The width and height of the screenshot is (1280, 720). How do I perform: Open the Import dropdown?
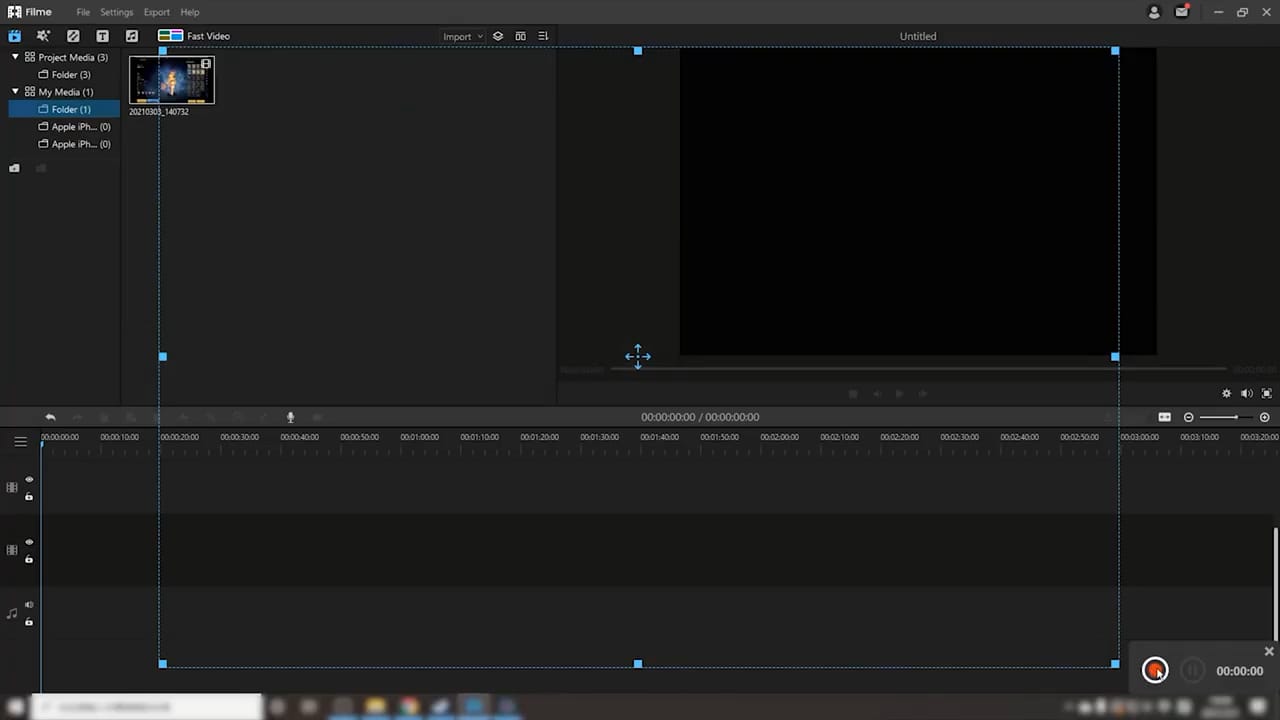462,36
